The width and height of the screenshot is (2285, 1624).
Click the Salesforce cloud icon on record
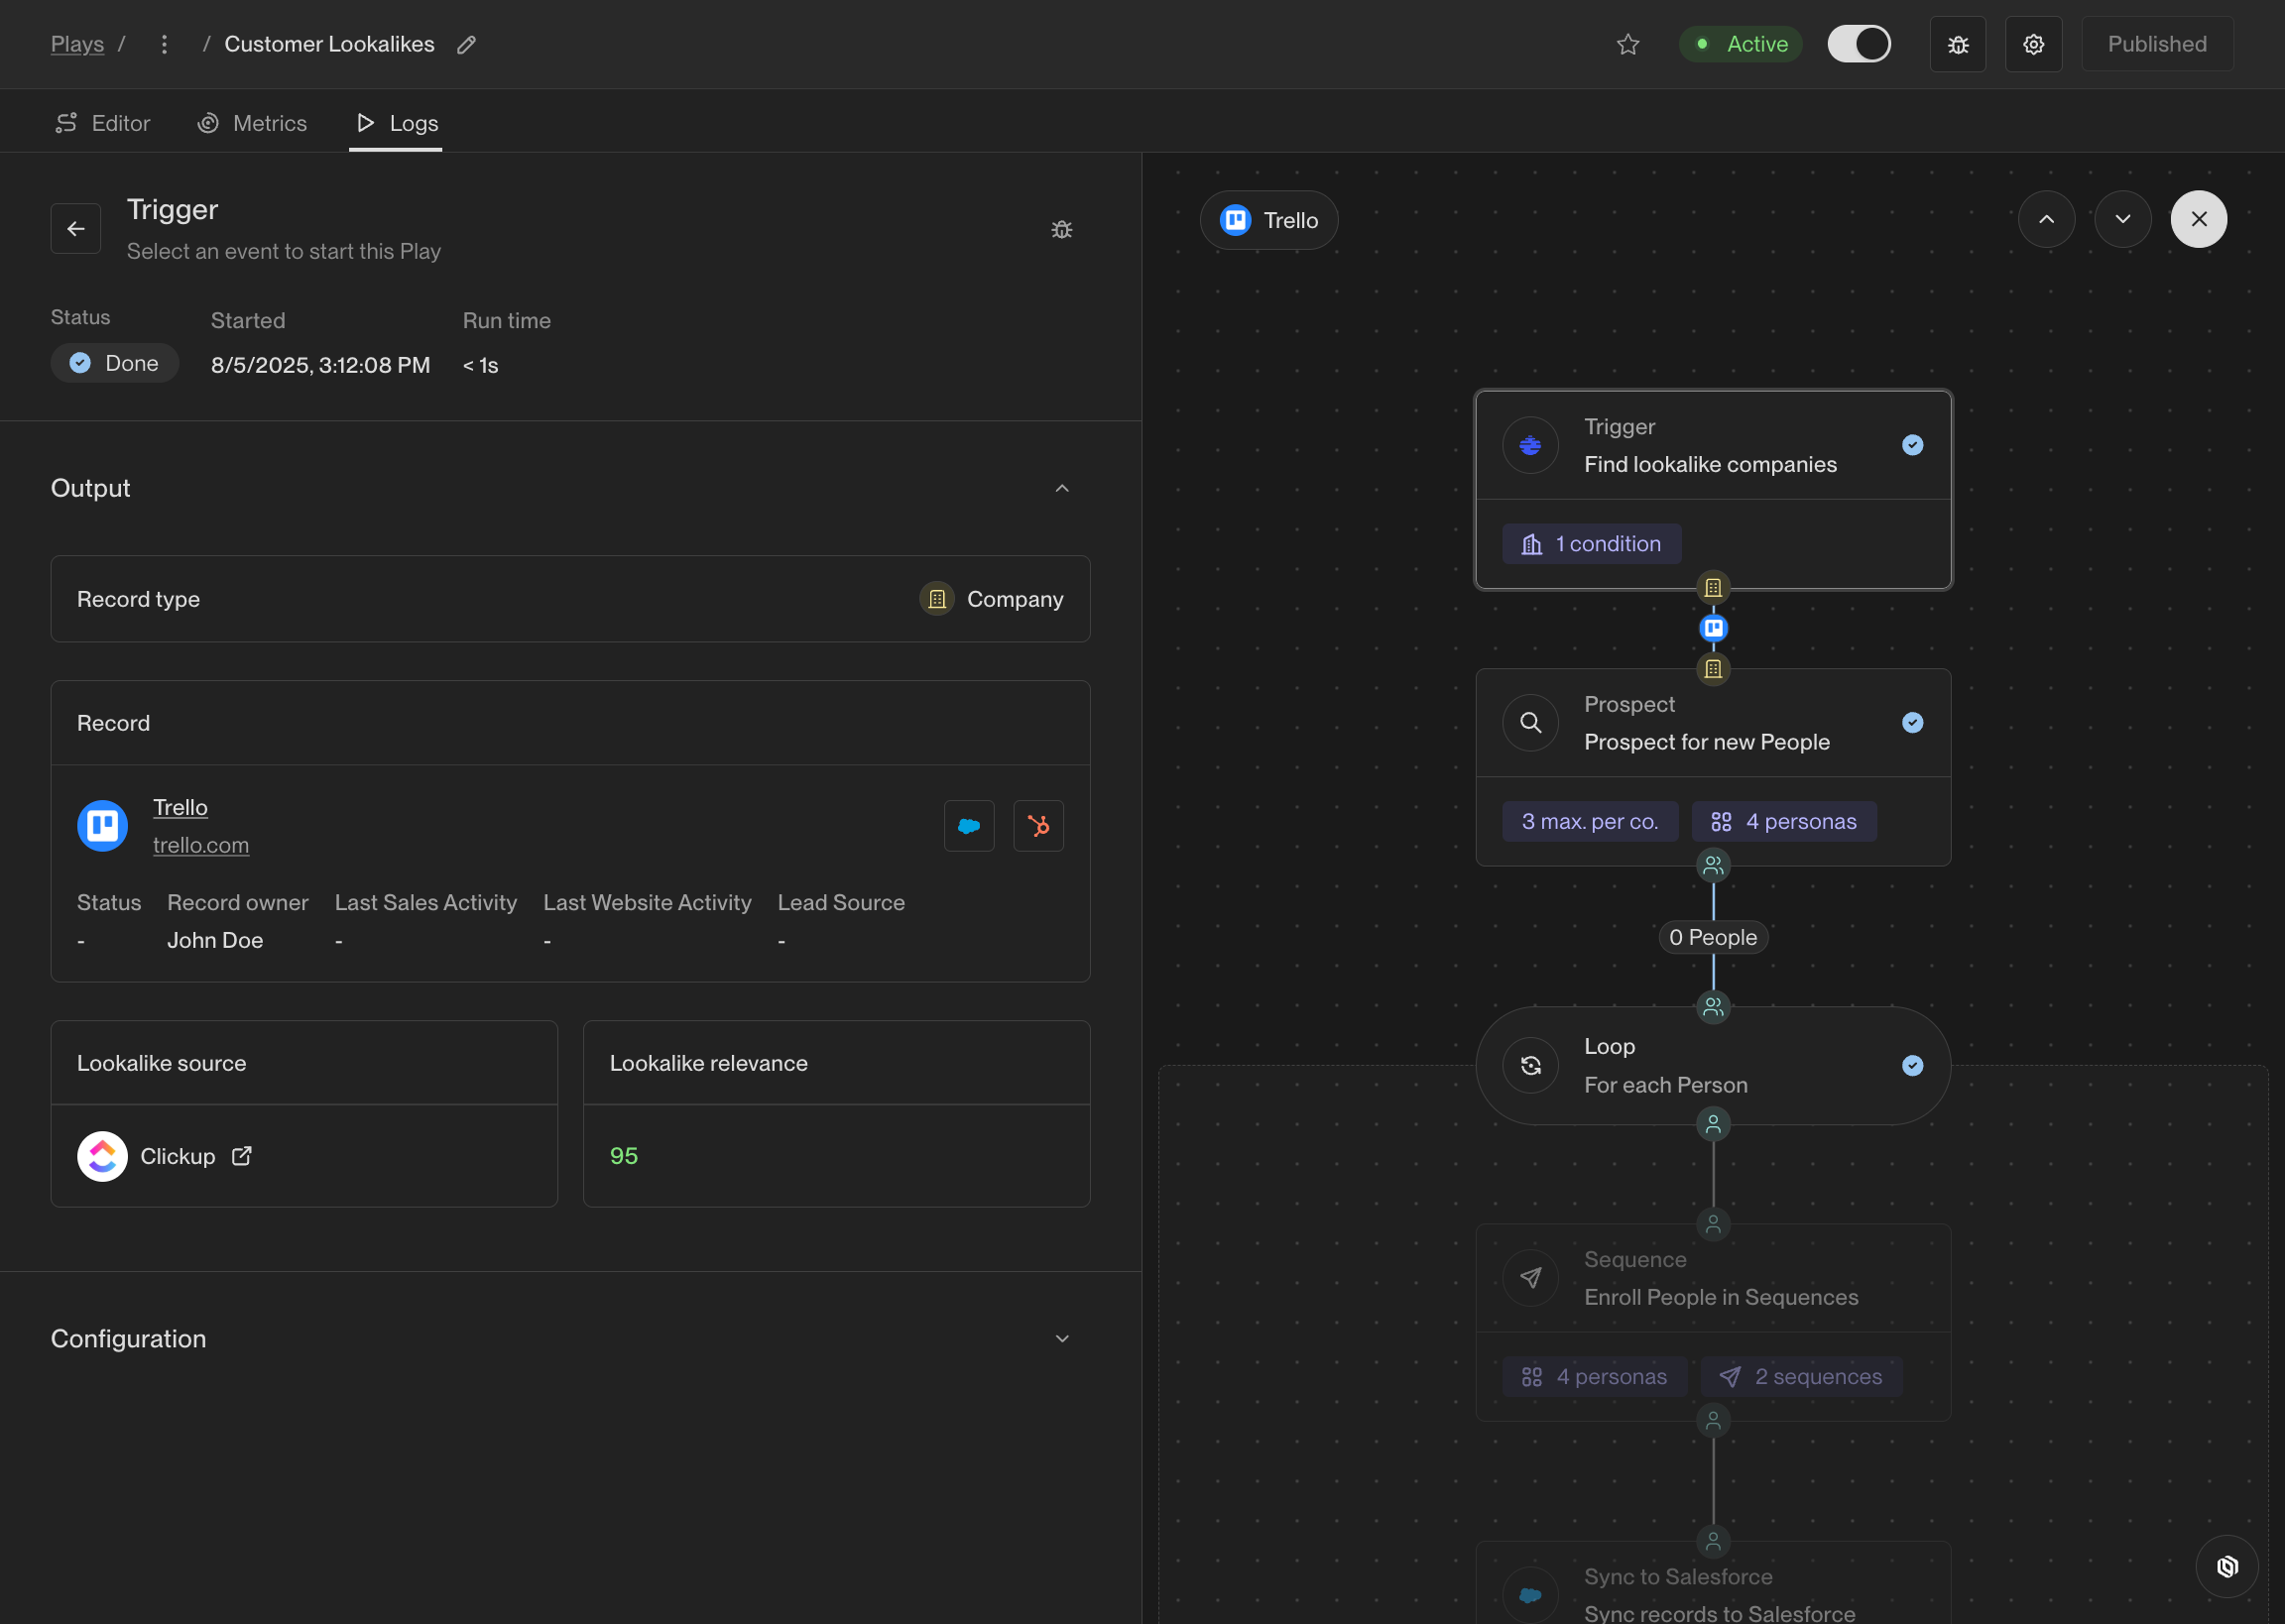[968, 826]
